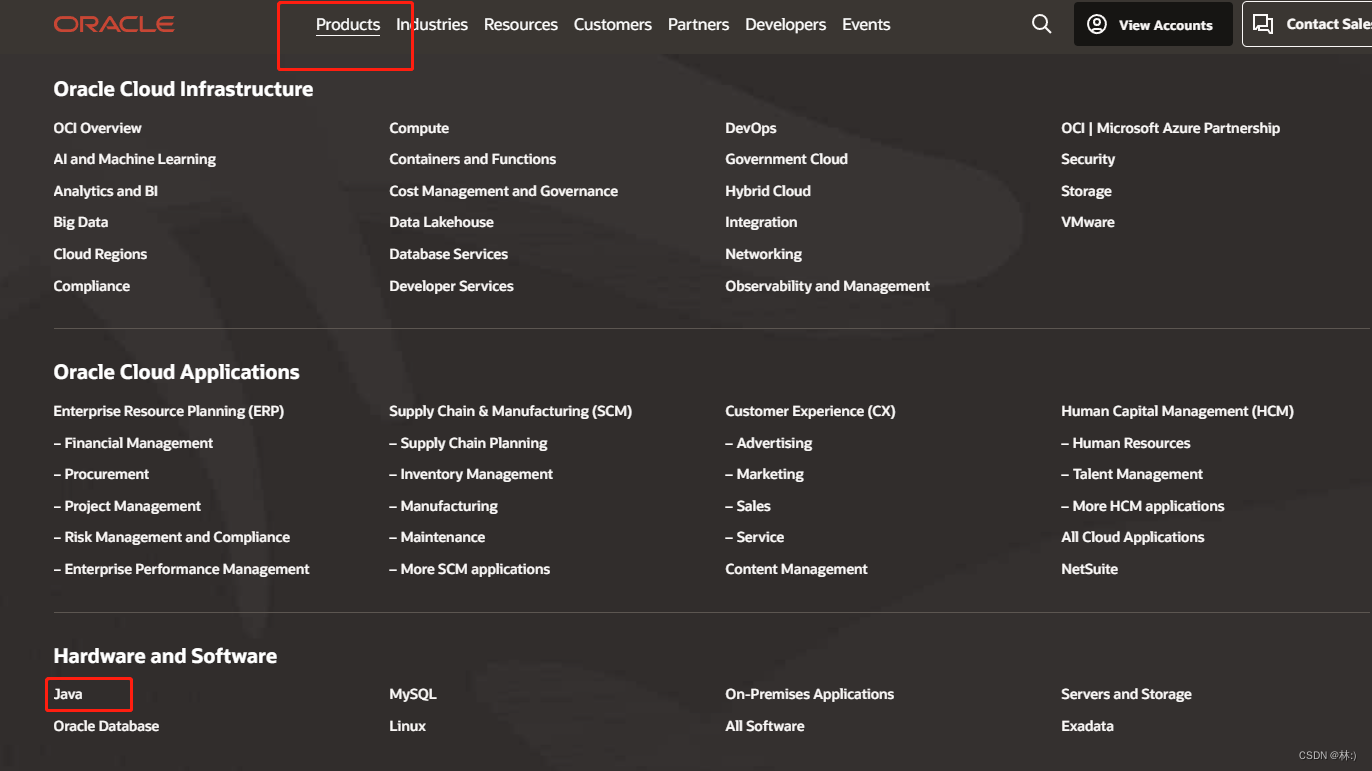The image size is (1372, 771).
Task: Select the Advertising link
Action: 768,443
